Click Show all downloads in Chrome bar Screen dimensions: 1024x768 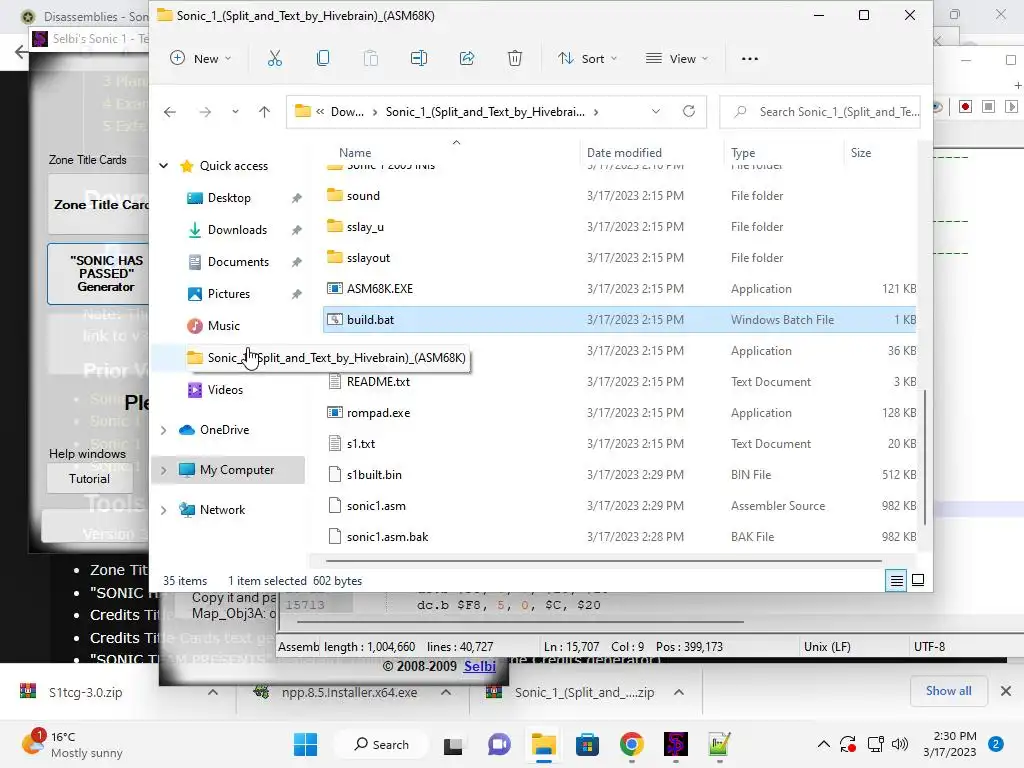(x=948, y=691)
